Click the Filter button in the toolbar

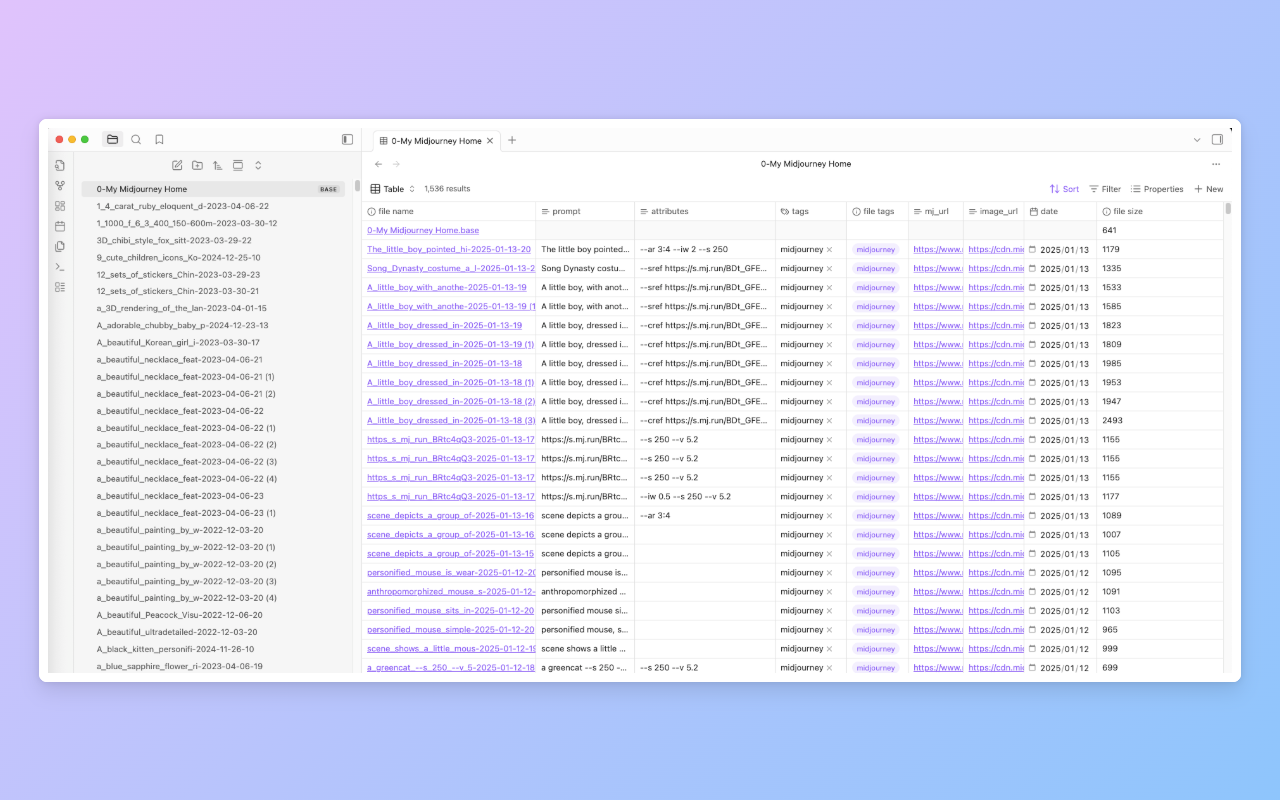coord(1105,189)
